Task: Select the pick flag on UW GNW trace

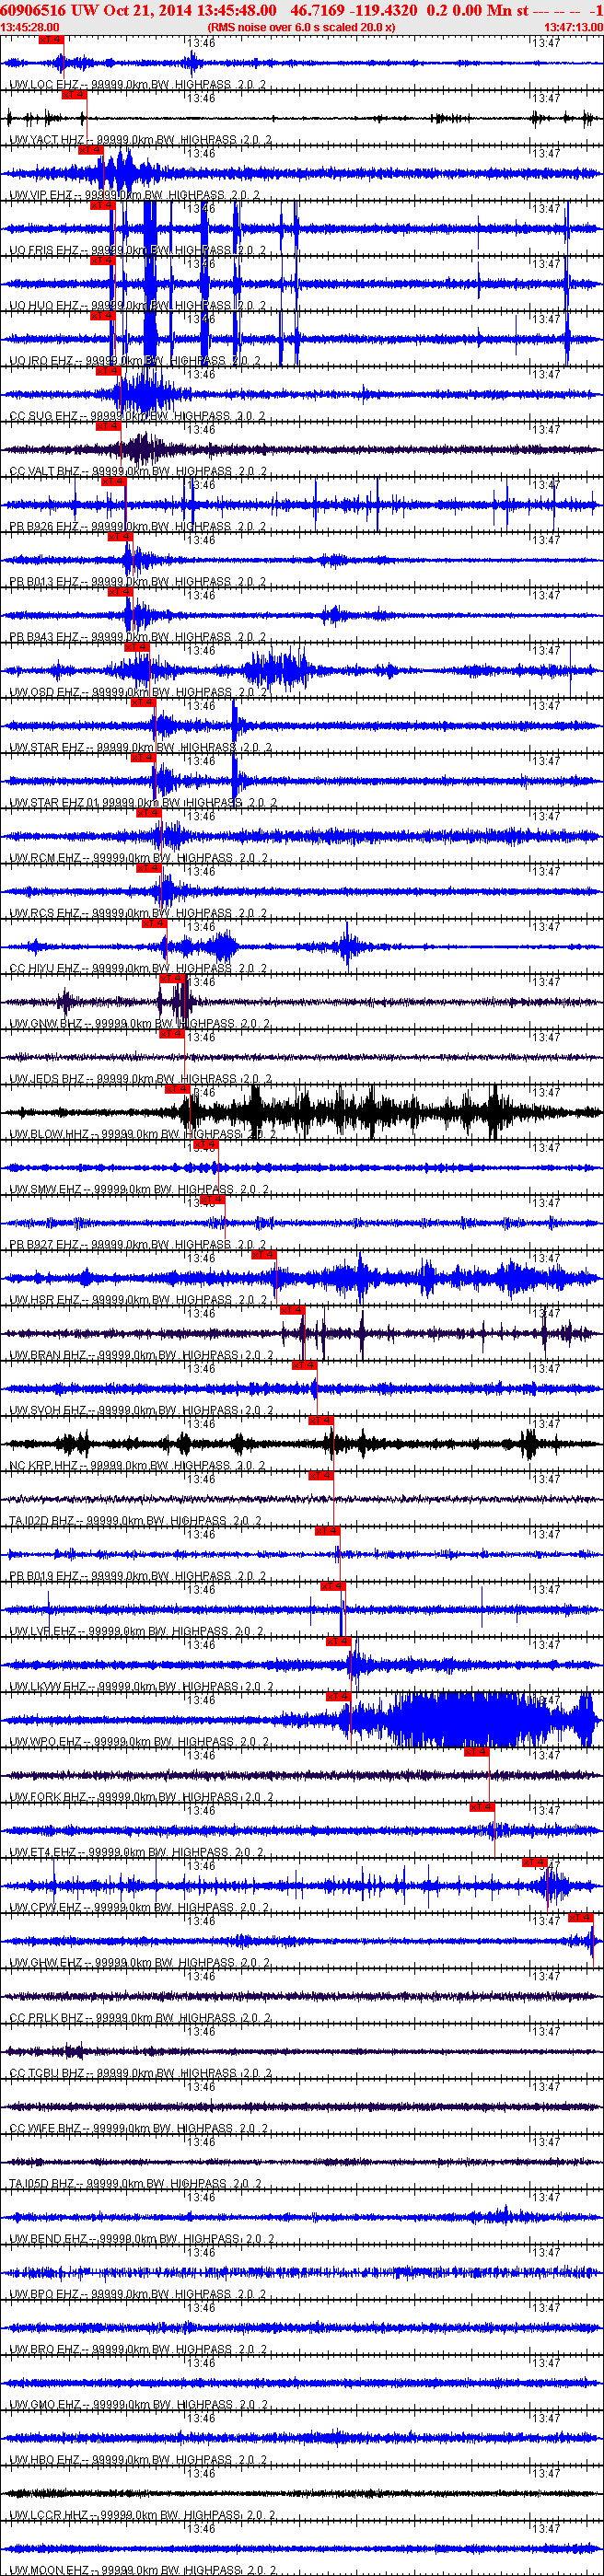Action: [172, 979]
